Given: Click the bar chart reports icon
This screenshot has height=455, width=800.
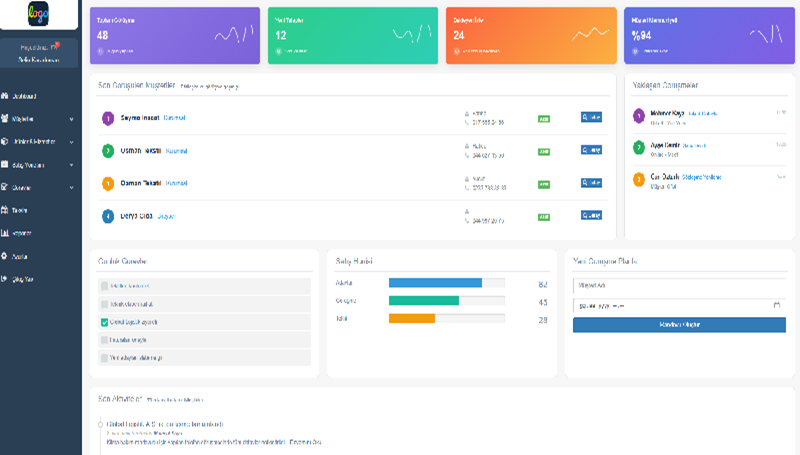Looking at the screenshot, I should pyautogui.click(x=5, y=233).
